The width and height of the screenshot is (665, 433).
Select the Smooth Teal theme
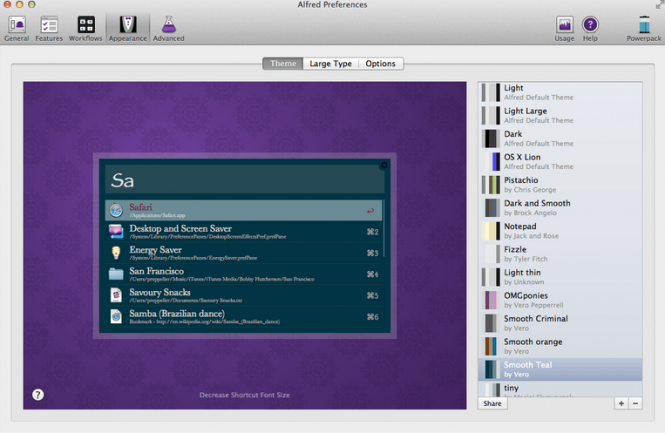pos(560,369)
